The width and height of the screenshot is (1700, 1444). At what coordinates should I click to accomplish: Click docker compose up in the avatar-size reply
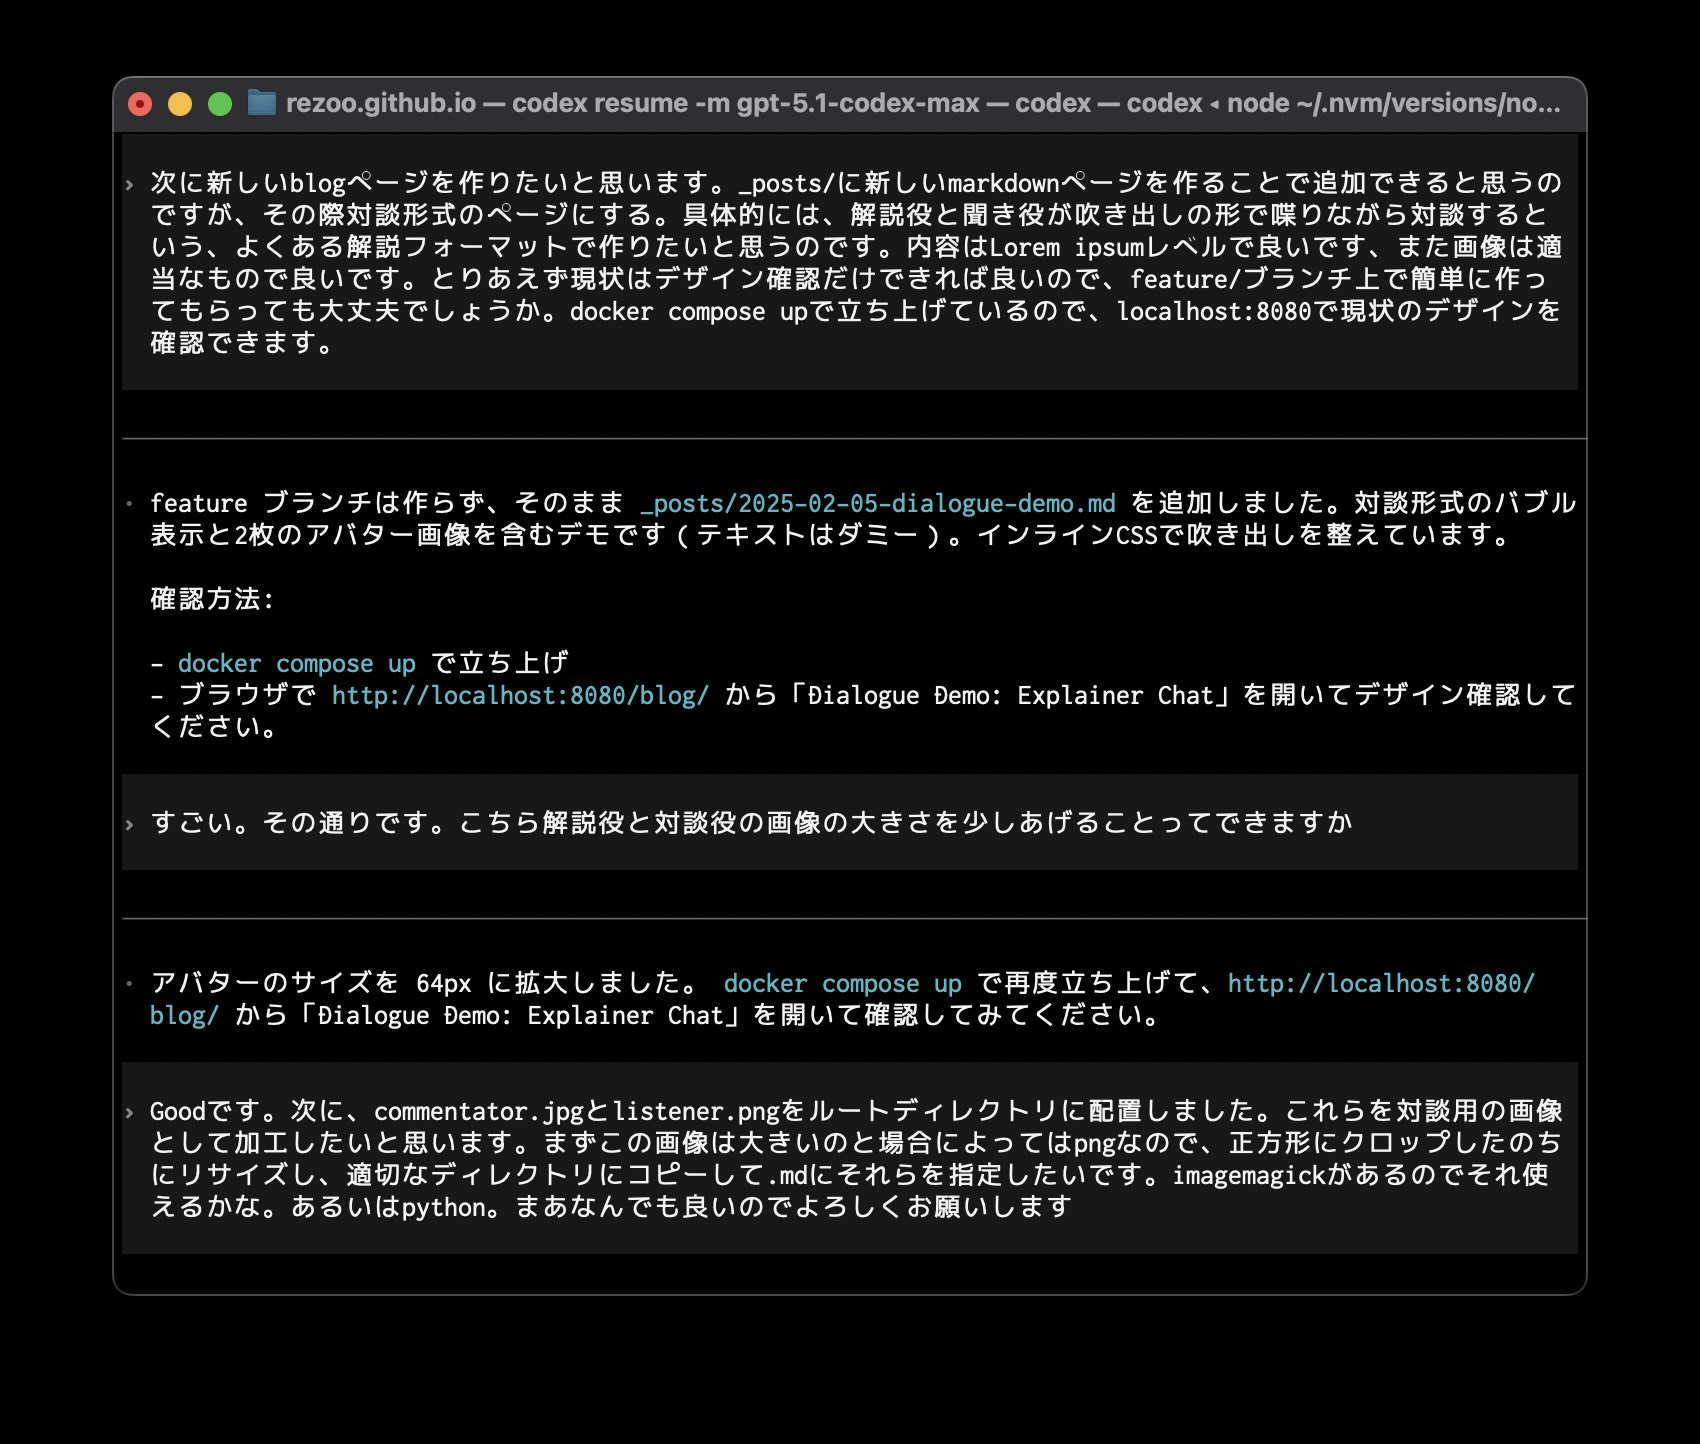click(842, 983)
